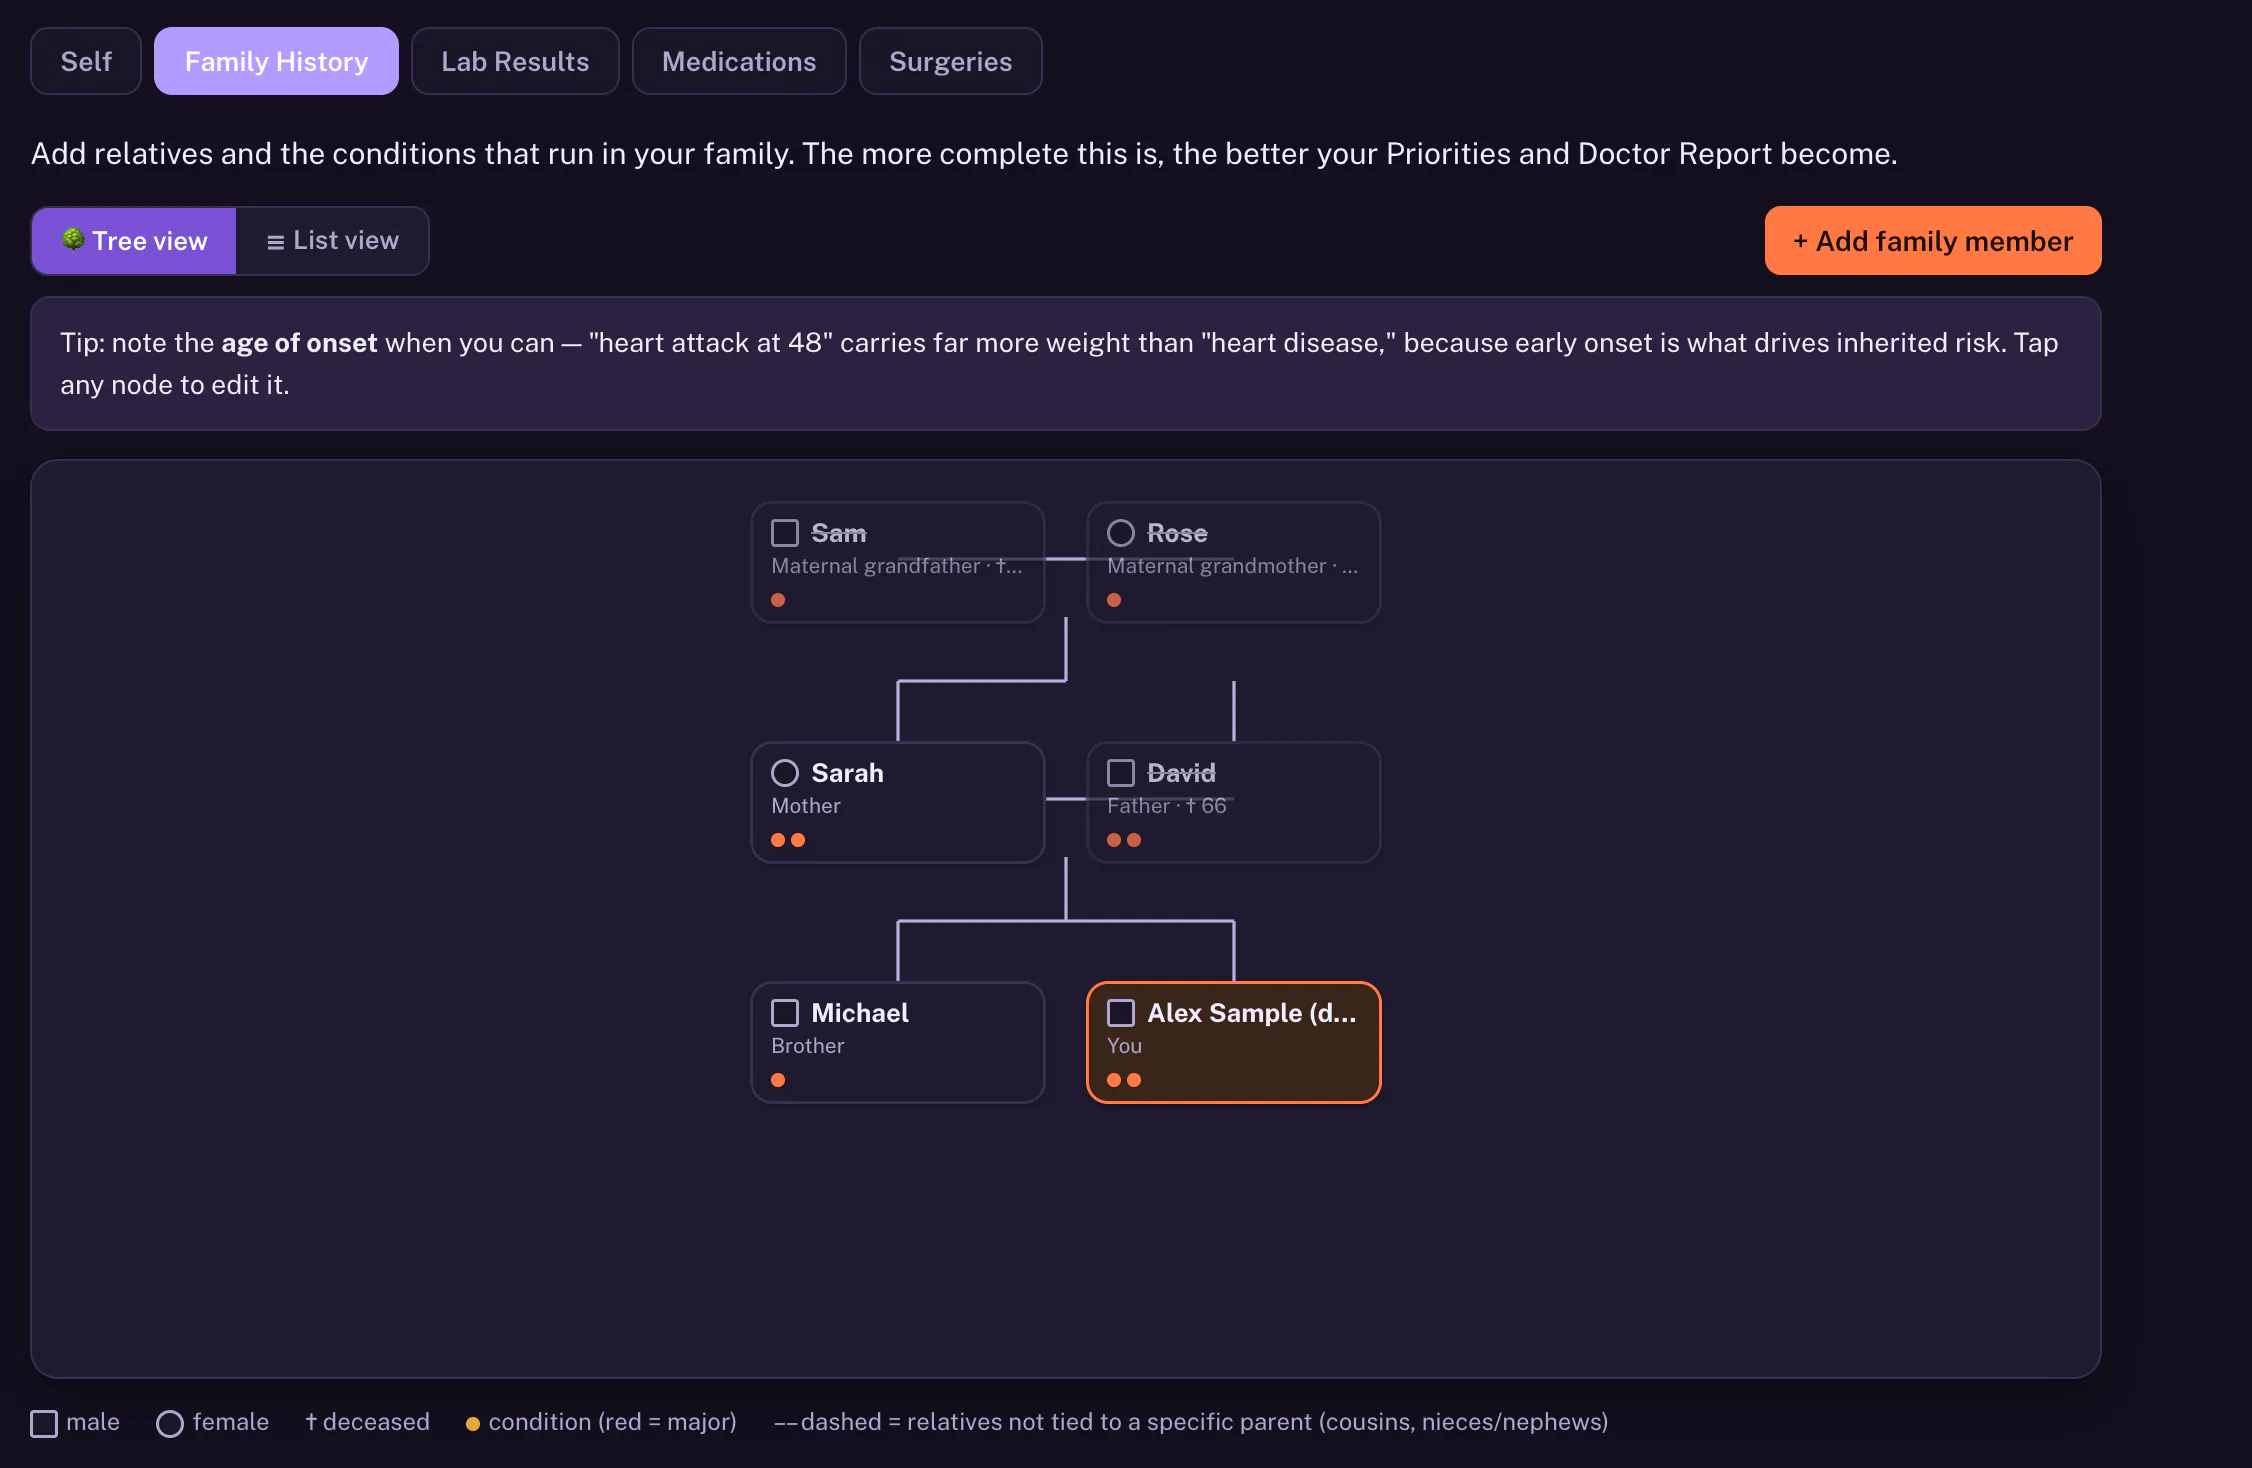2252x1468 pixels.
Task: Edit the Sarah Mother node
Action: pos(898,802)
